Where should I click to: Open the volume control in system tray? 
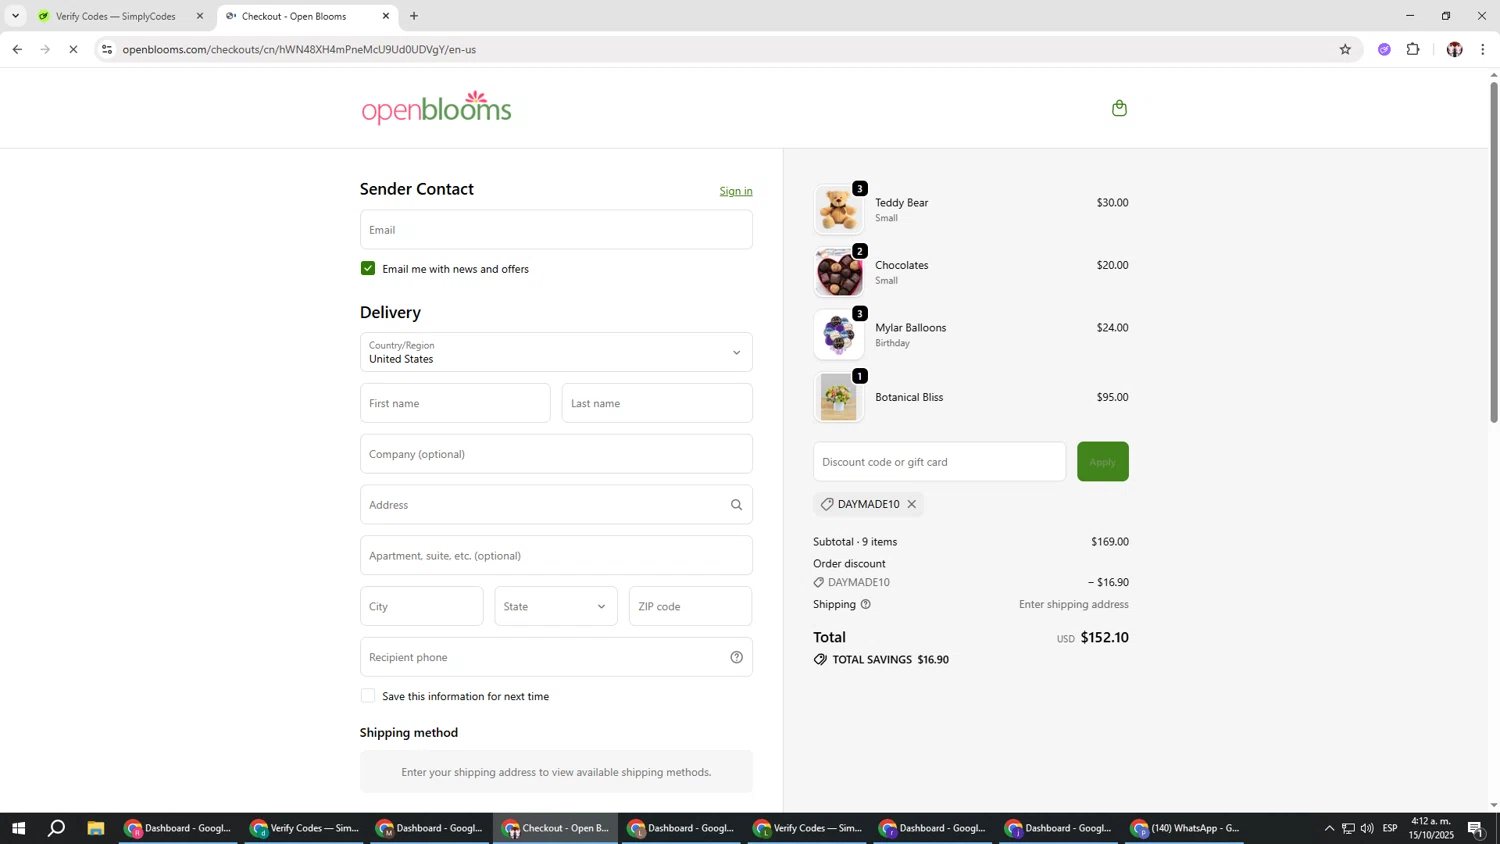(x=1367, y=828)
